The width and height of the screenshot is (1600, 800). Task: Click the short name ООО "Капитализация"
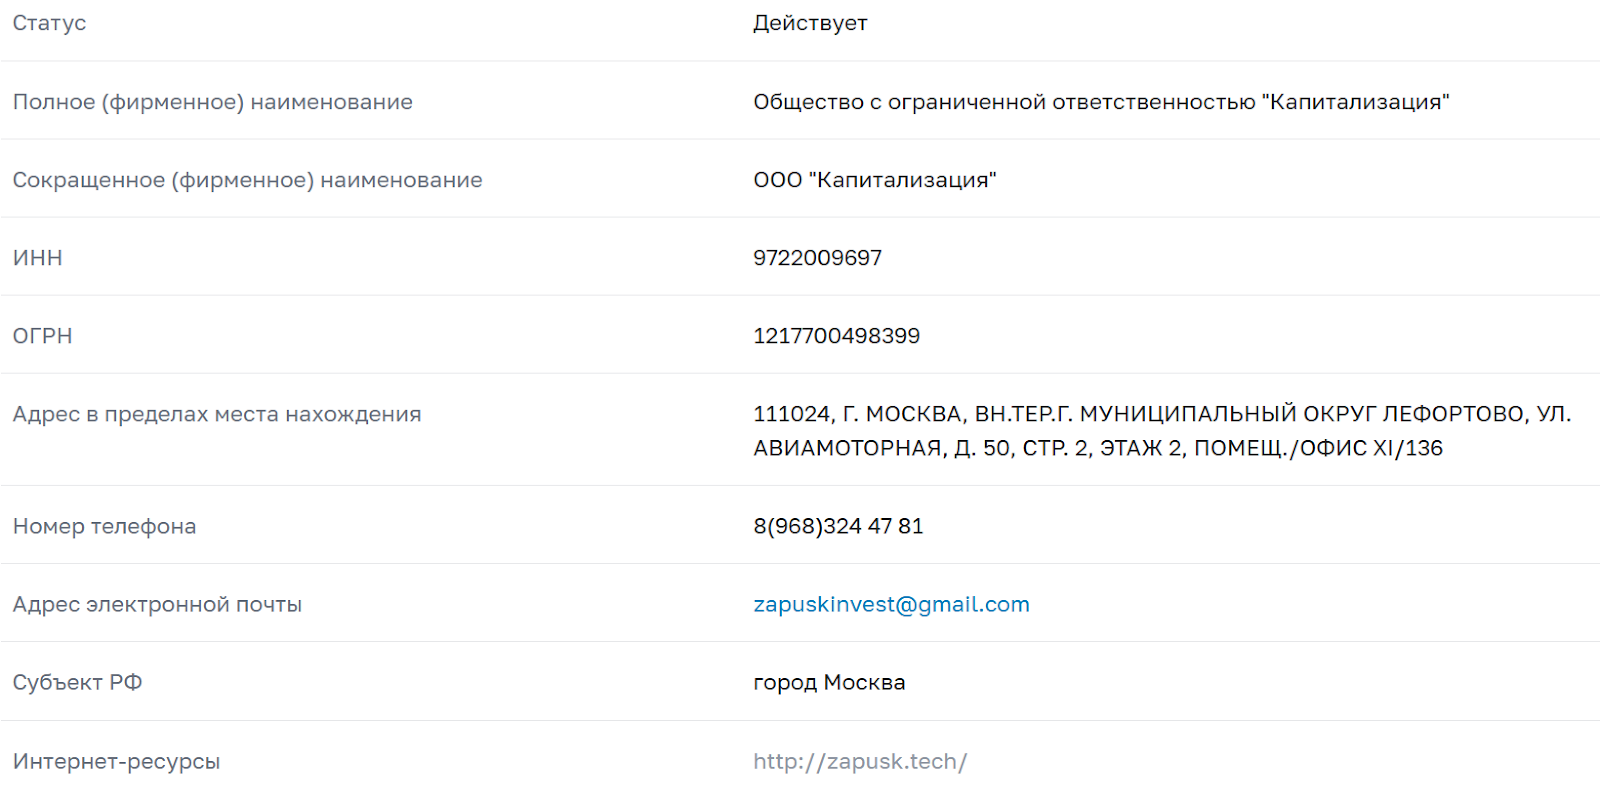(875, 180)
